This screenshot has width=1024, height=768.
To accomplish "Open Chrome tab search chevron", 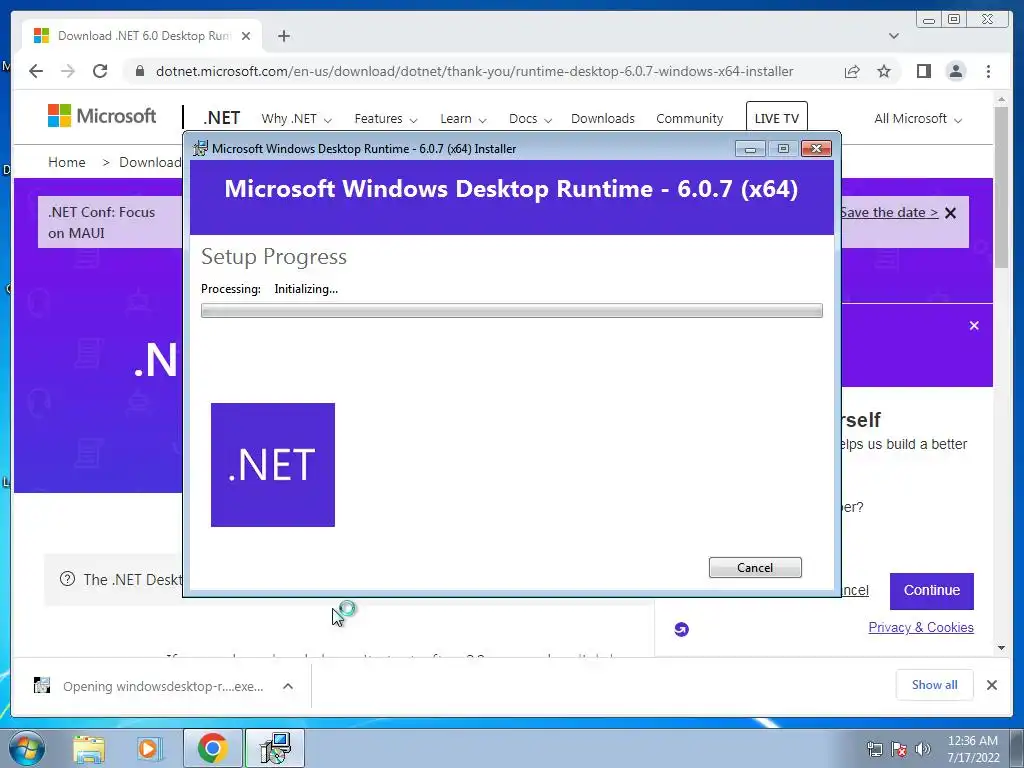I will click(x=894, y=36).
